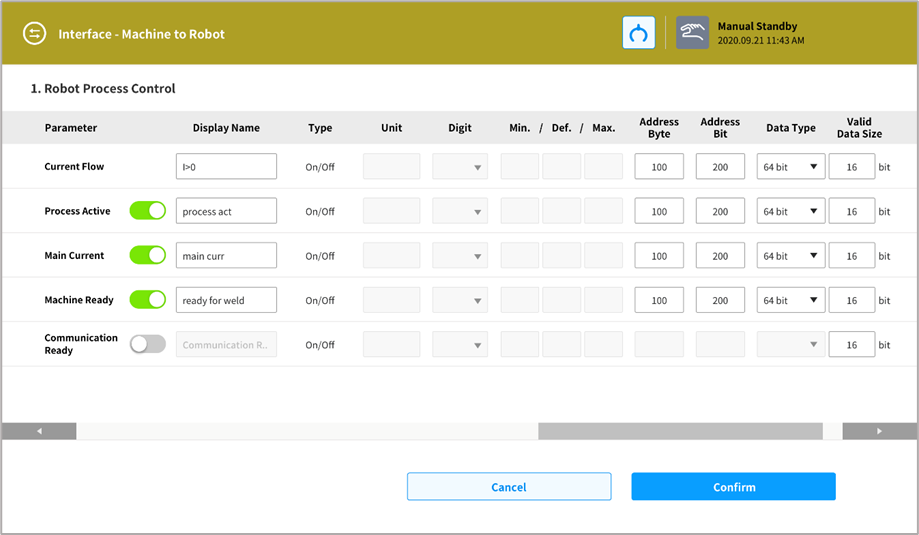Click the blue refresh loop icon
Viewport: 919px width, 535px height.
point(638,33)
